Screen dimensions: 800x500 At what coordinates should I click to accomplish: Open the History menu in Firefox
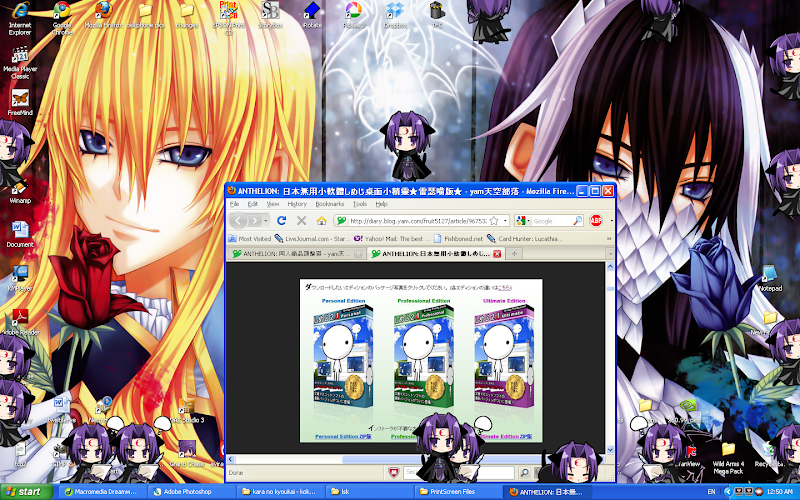[297, 204]
